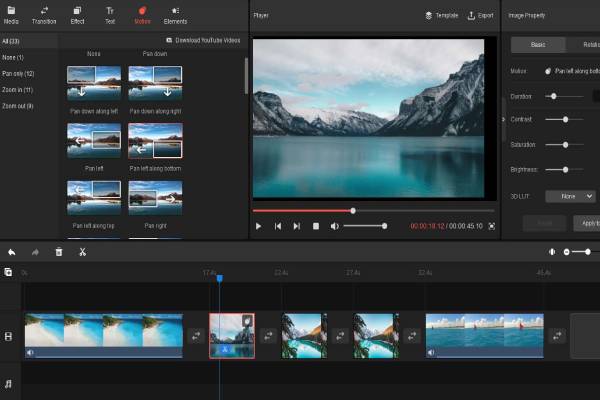Filter motions by Zoom in category
The image size is (600, 400).
[16, 89]
